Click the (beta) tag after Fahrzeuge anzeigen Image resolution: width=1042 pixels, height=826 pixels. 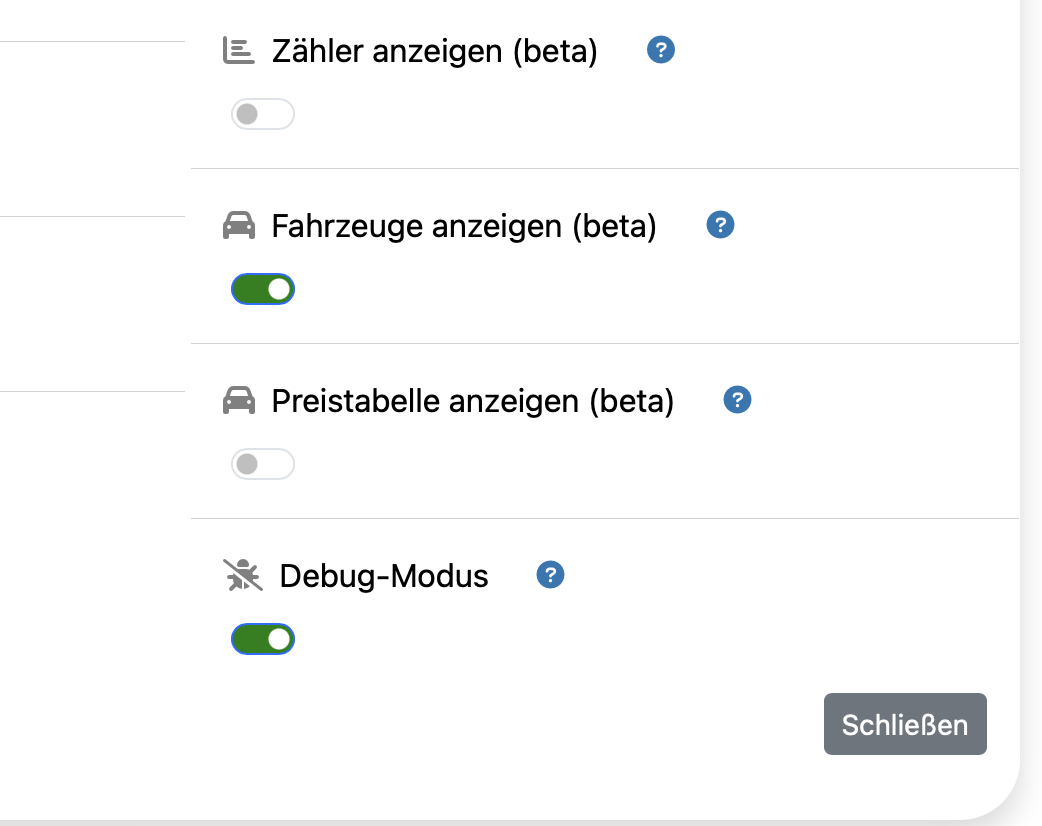[x=614, y=227]
